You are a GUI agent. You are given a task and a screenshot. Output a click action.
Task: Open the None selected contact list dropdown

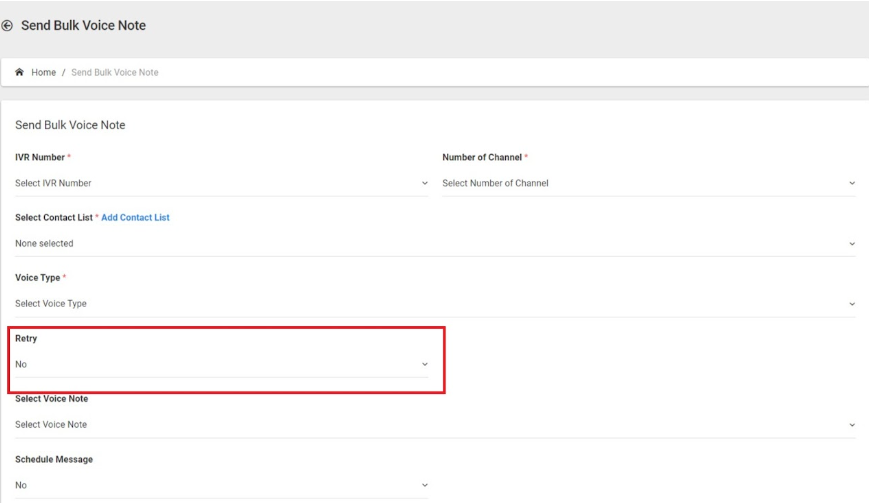coord(436,244)
